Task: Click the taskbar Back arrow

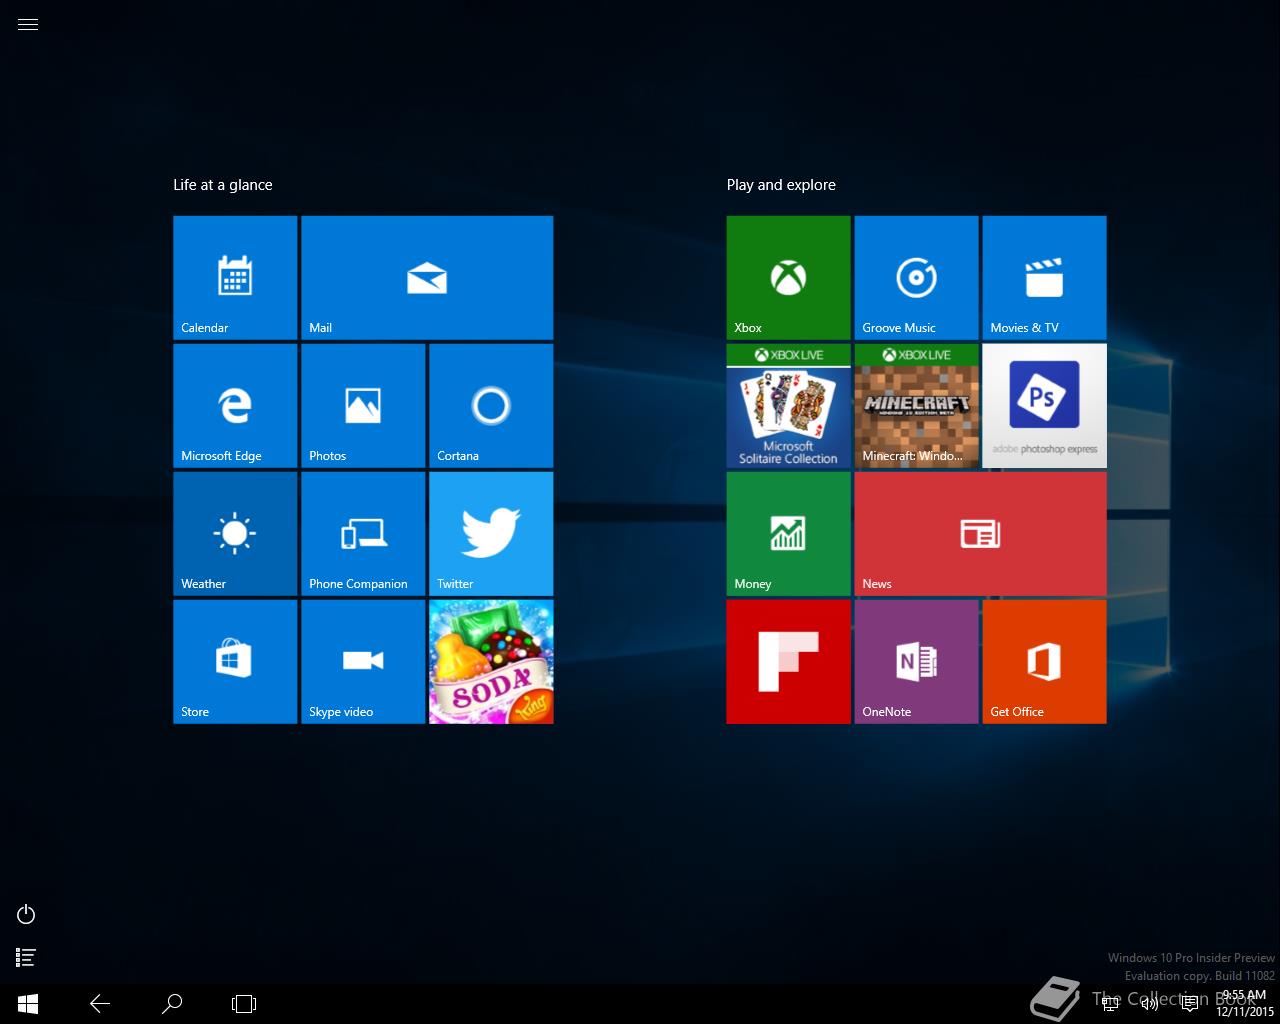Action: click(x=100, y=1004)
